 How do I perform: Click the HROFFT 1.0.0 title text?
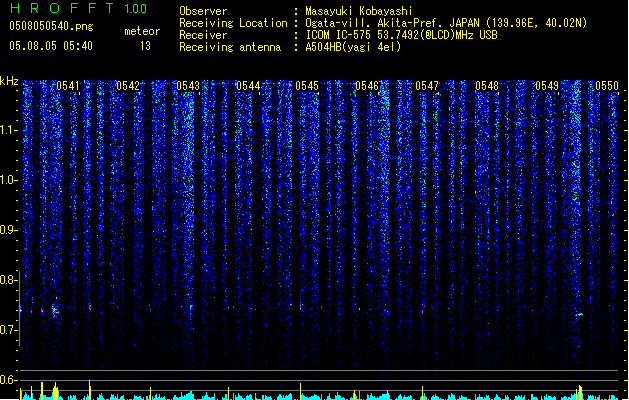79,8
